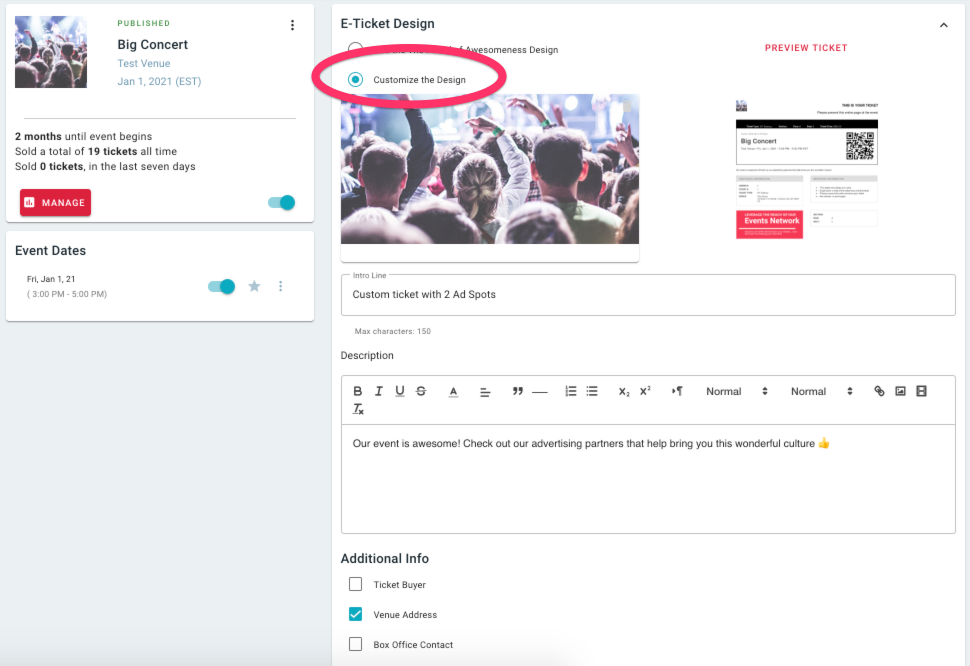Insert an image into the description
This screenshot has width=970, height=666.
pos(899,391)
